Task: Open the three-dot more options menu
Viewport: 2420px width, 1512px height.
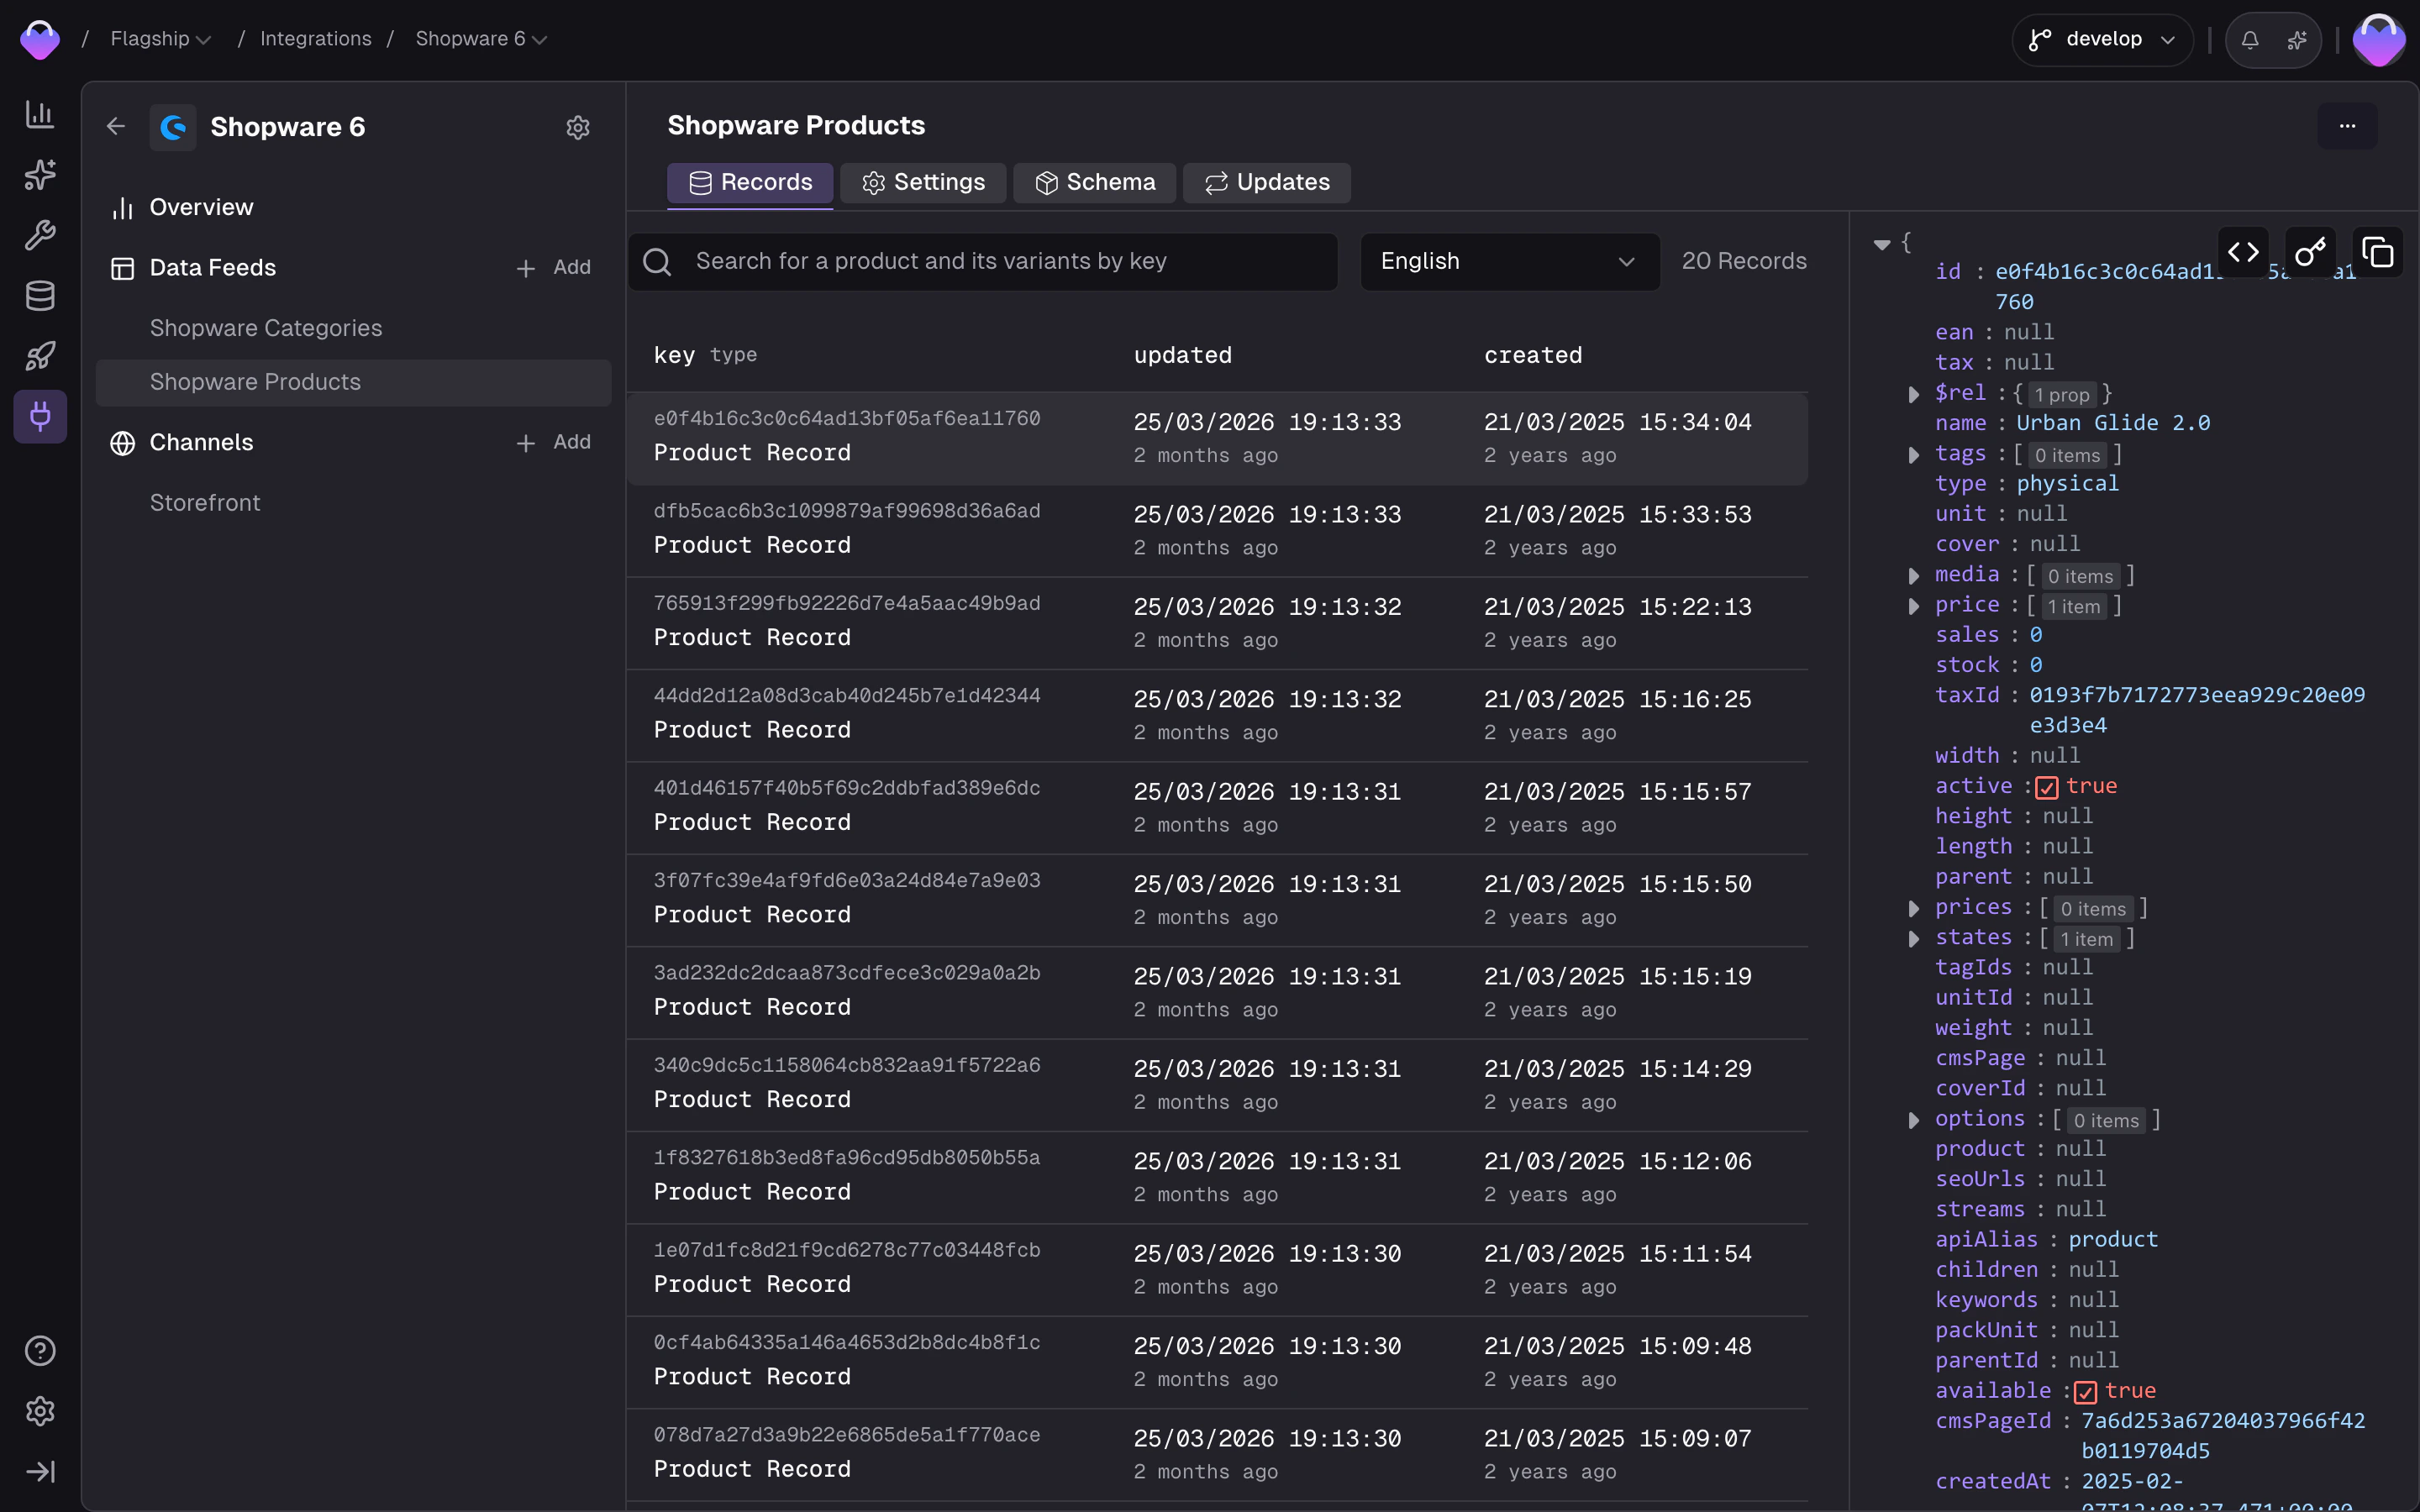Action: point(2347,126)
